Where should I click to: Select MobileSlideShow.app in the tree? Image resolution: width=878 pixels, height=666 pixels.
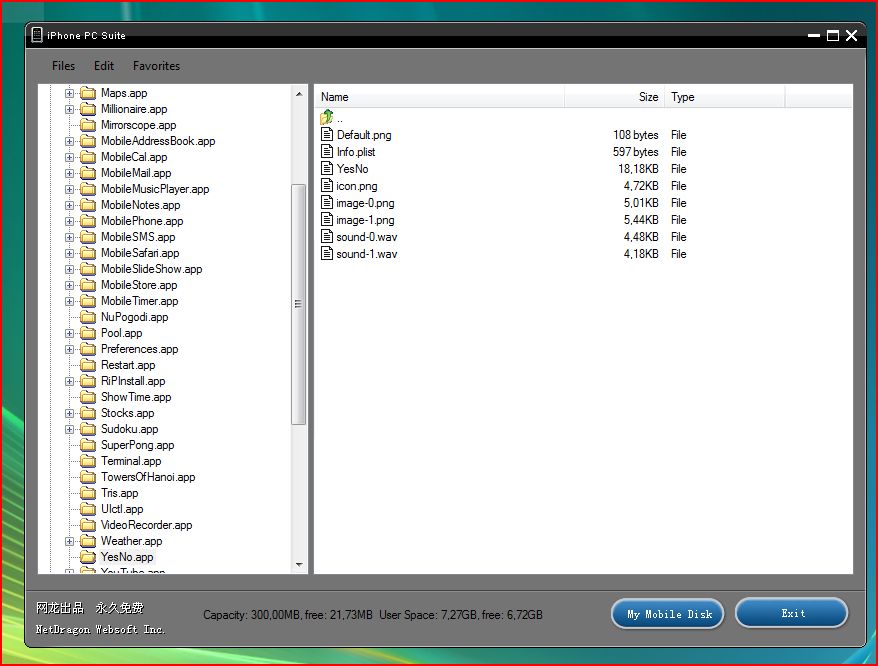tap(152, 269)
